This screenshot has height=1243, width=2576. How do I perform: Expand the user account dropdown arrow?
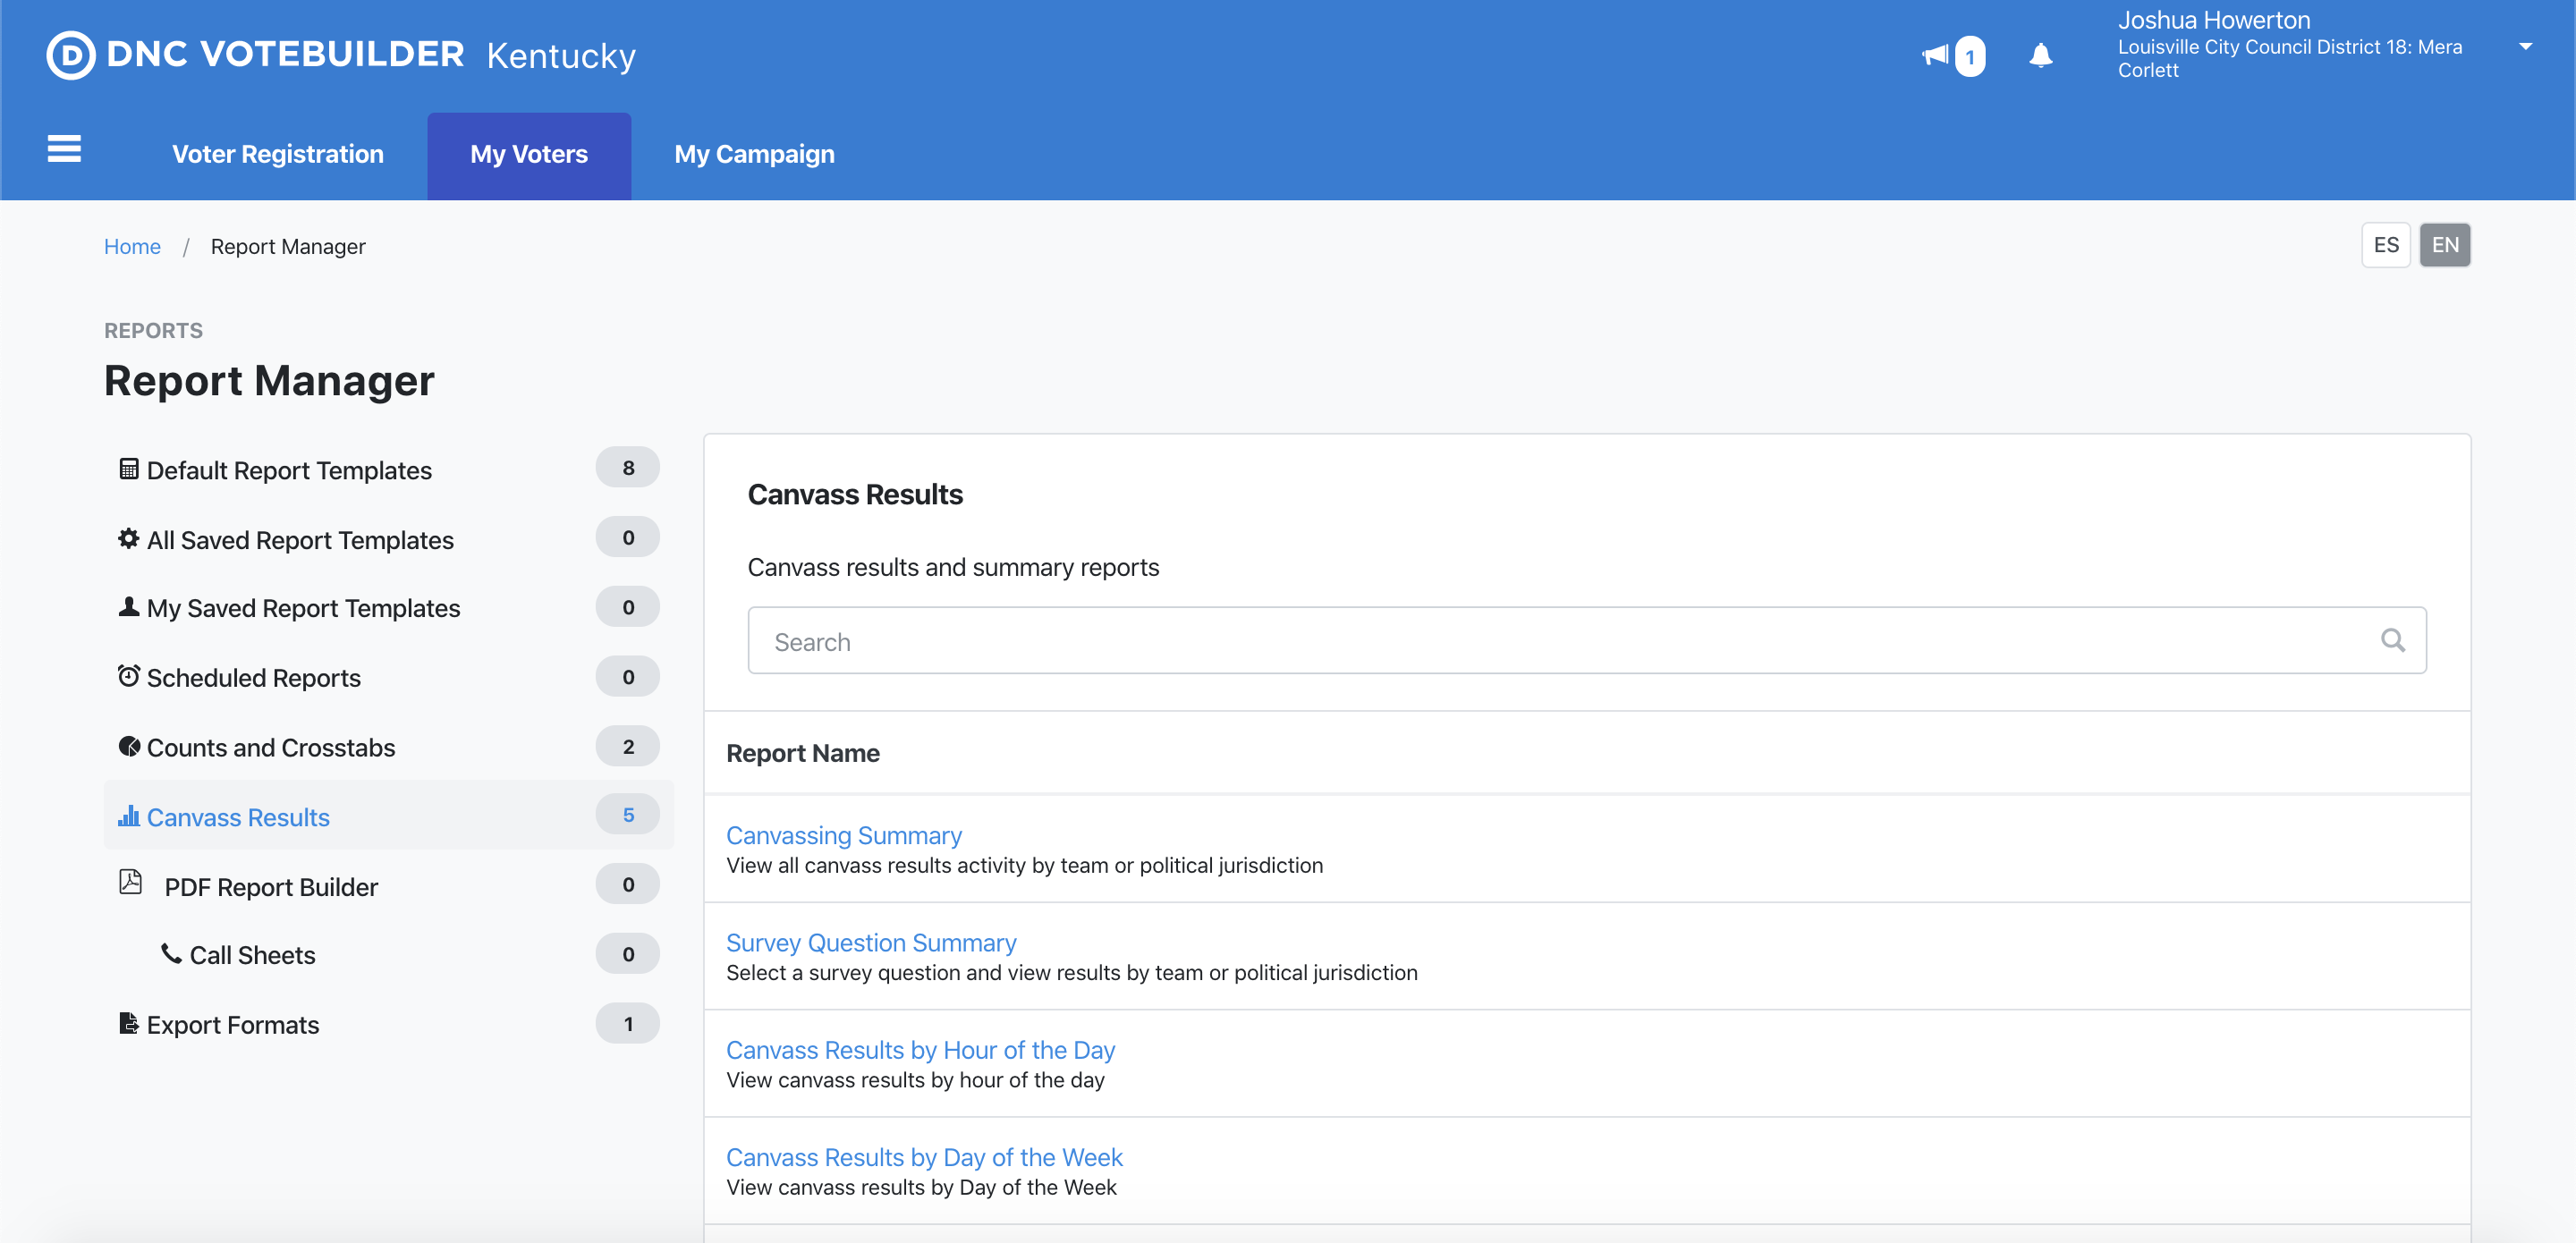2525,46
